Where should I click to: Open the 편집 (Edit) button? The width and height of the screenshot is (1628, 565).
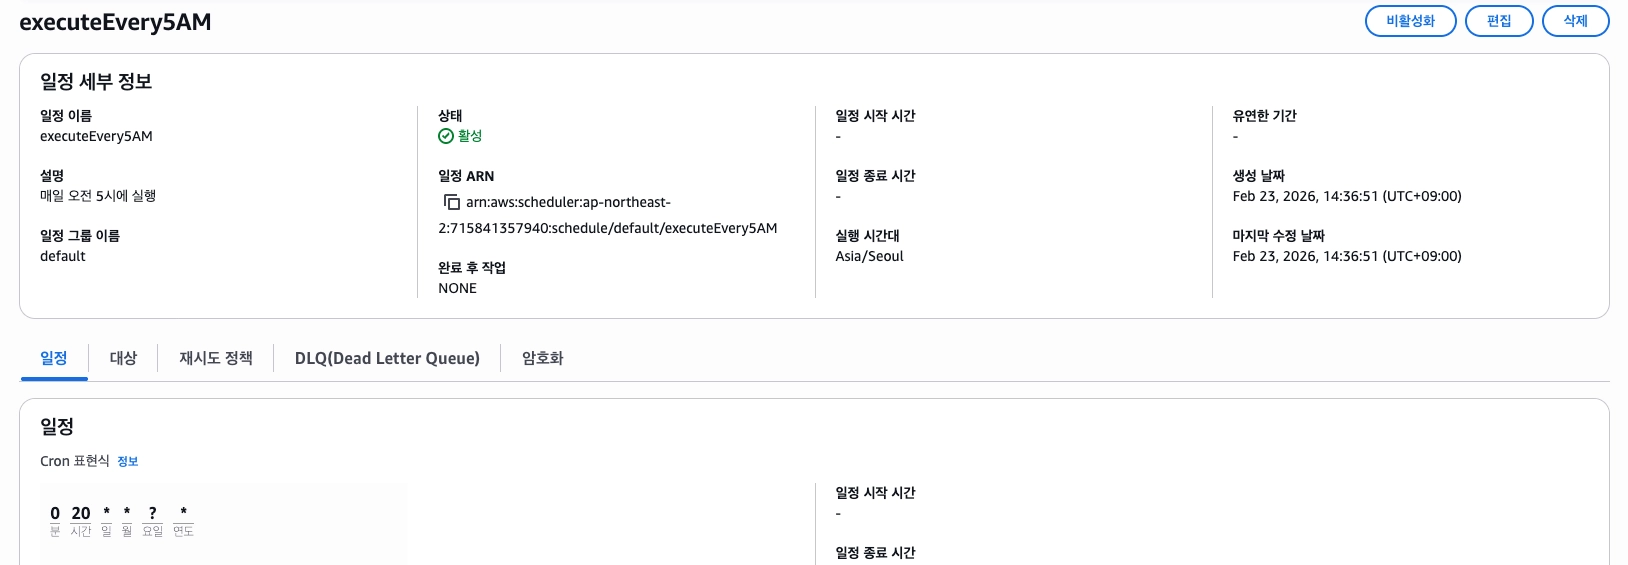[x=1498, y=21]
